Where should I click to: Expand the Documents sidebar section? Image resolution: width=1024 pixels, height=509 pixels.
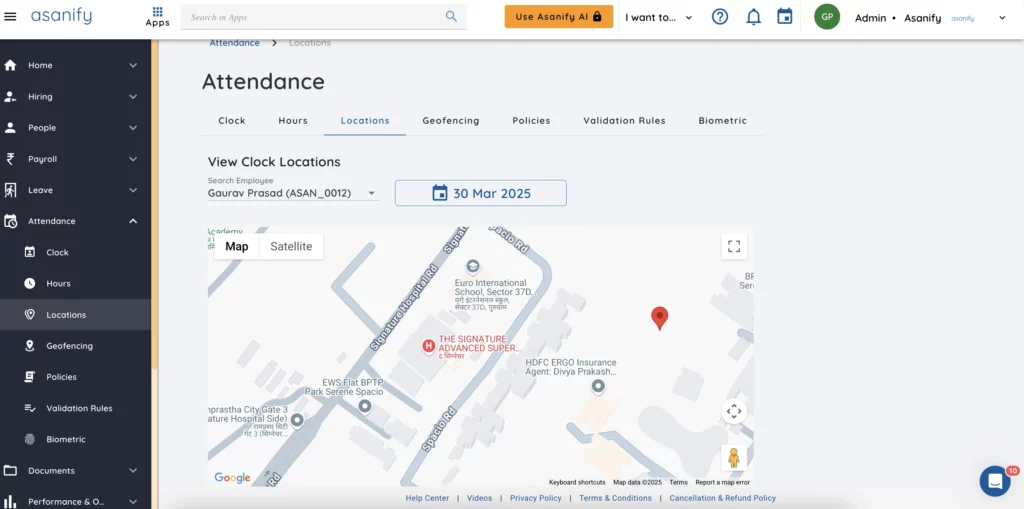tap(133, 470)
